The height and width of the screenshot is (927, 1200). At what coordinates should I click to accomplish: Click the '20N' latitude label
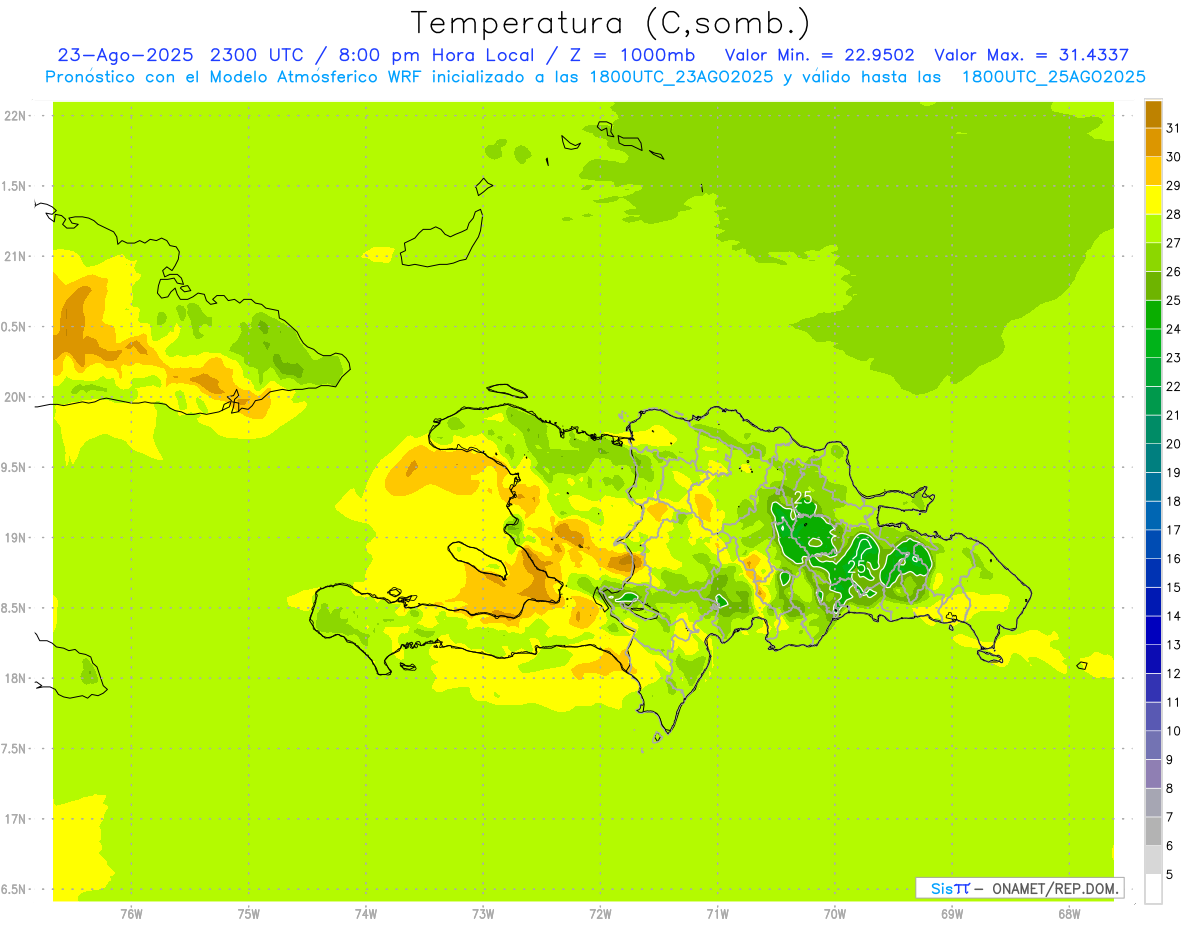point(15,397)
